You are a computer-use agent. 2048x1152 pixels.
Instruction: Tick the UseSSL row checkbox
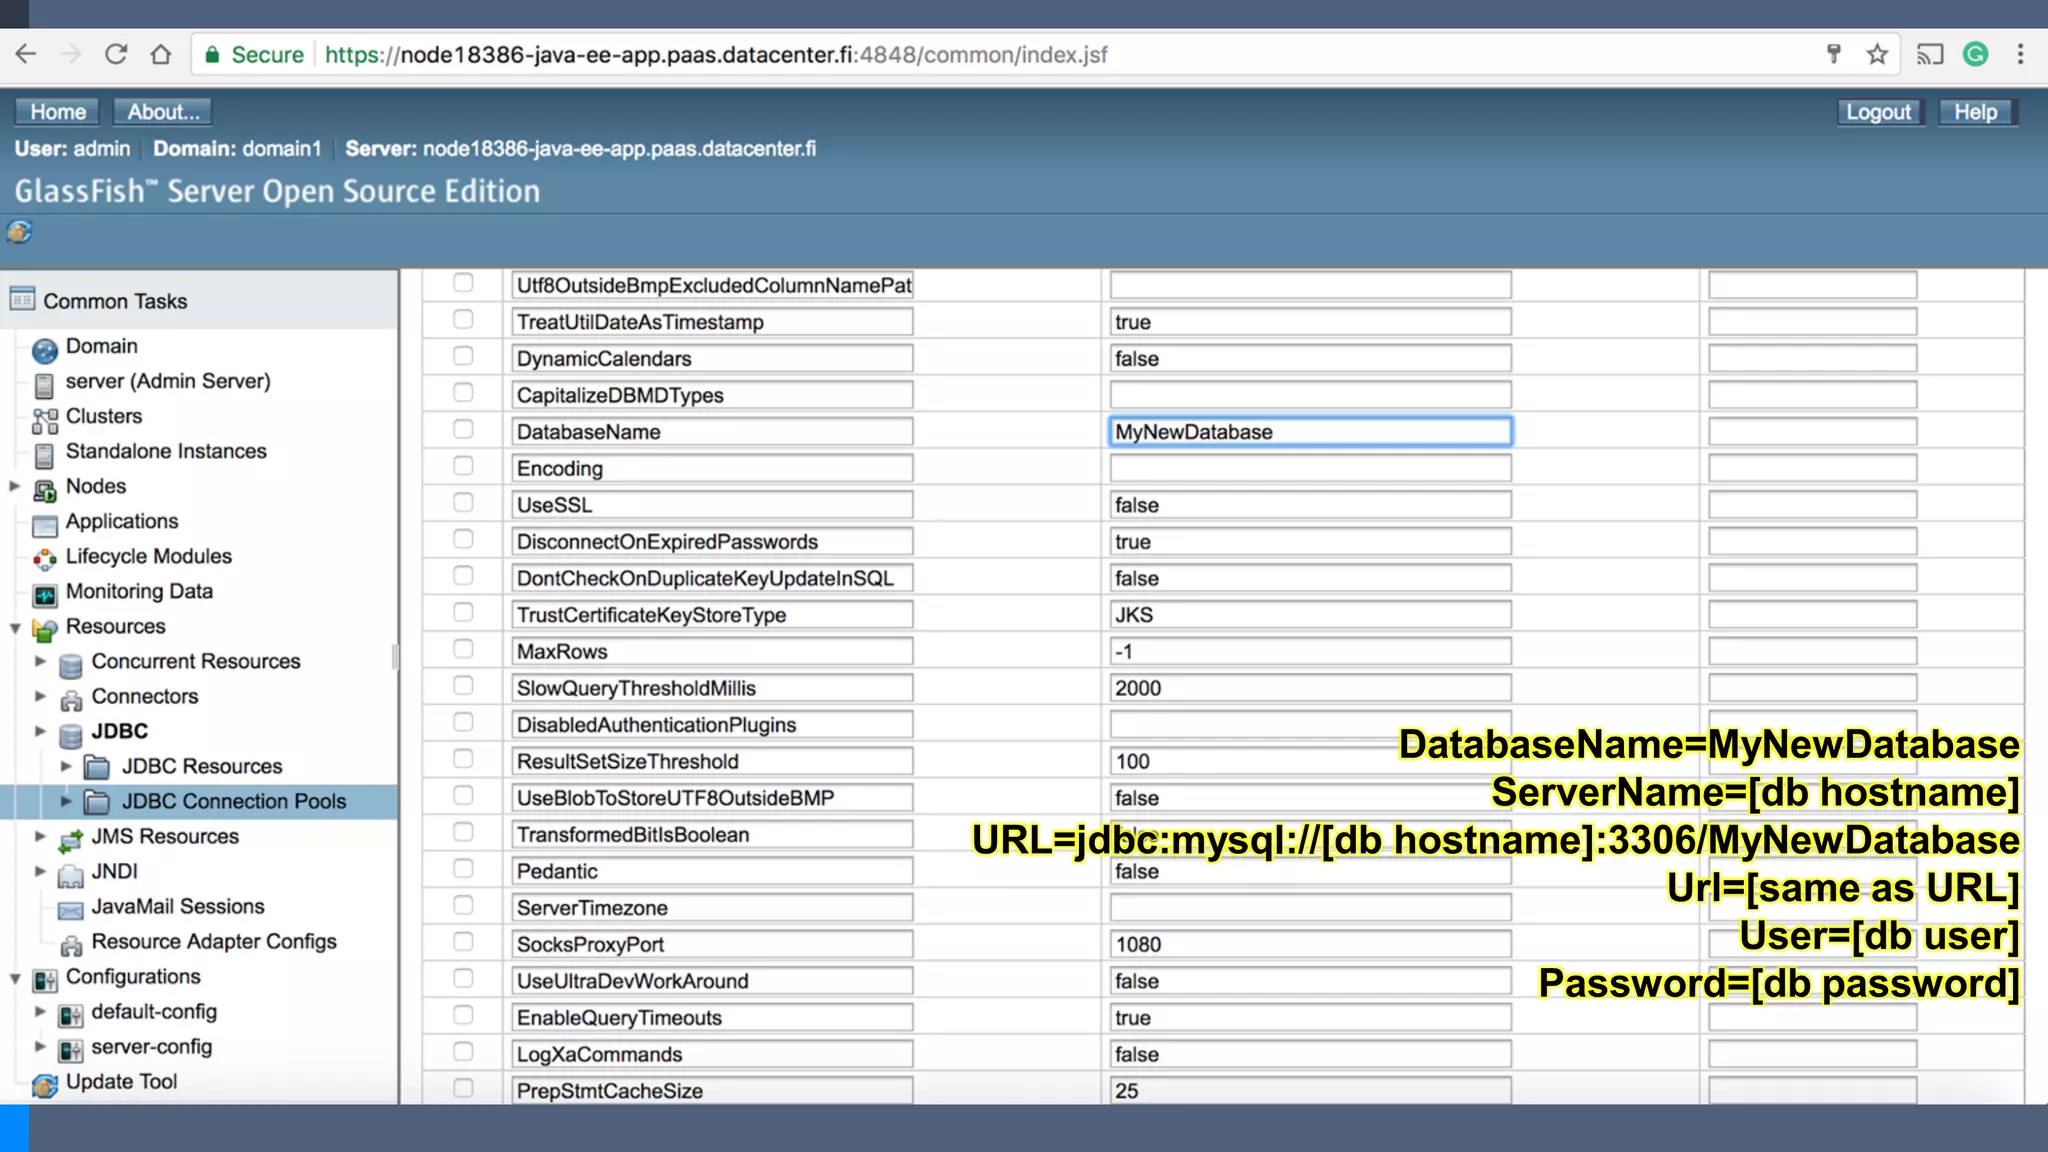coord(463,502)
